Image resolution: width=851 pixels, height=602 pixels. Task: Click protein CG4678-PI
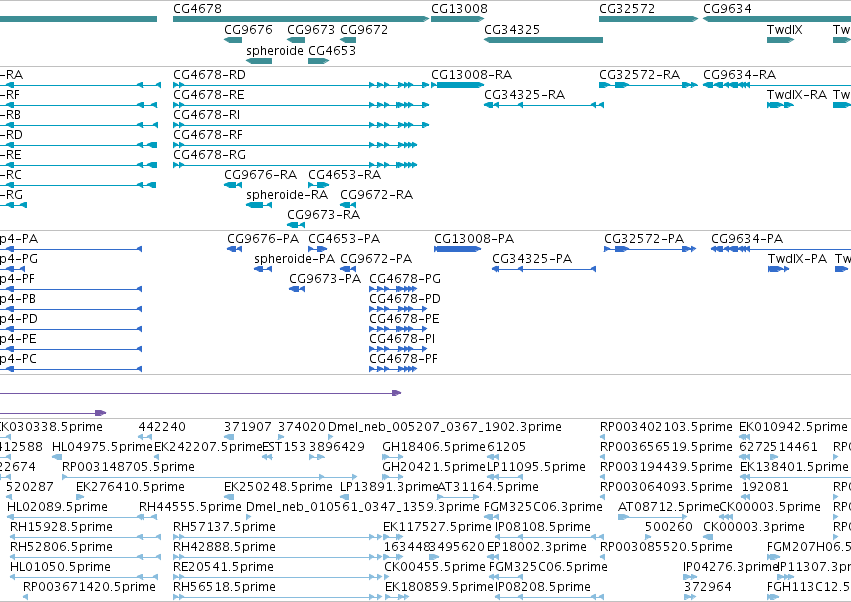pyautogui.click(x=402, y=339)
